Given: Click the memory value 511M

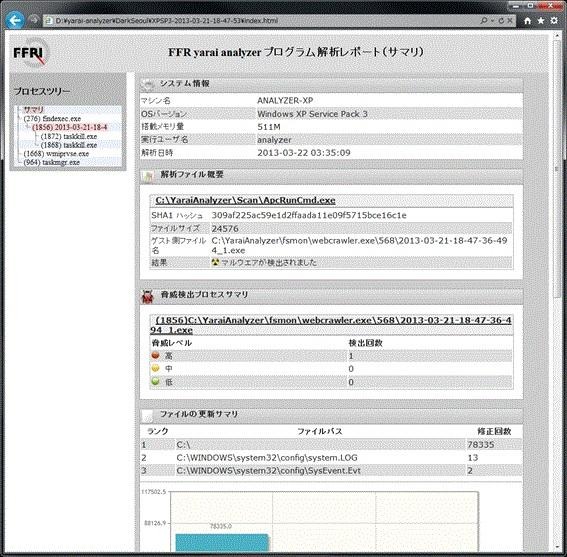Looking at the screenshot, I should pyautogui.click(x=269, y=127).
